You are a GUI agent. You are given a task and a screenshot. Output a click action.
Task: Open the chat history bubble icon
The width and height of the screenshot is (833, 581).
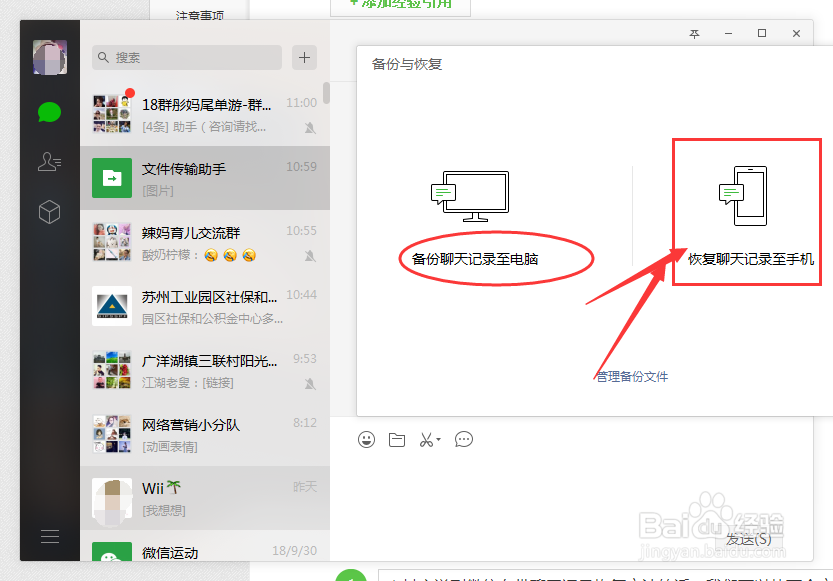click(x=464, y=439)
